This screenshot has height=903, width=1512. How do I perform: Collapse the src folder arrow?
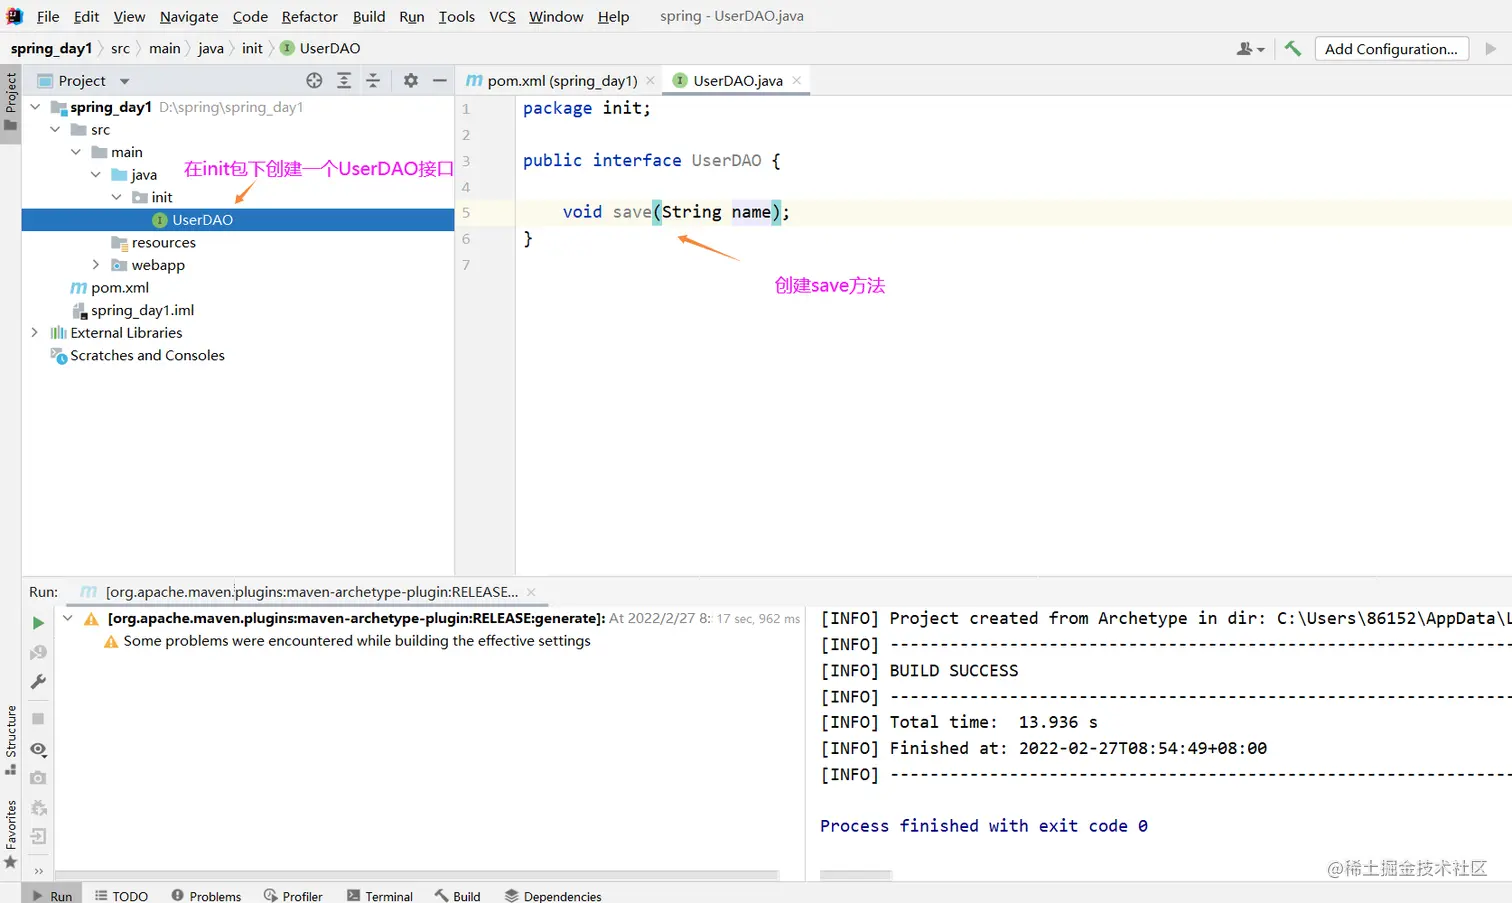(56, 130)
